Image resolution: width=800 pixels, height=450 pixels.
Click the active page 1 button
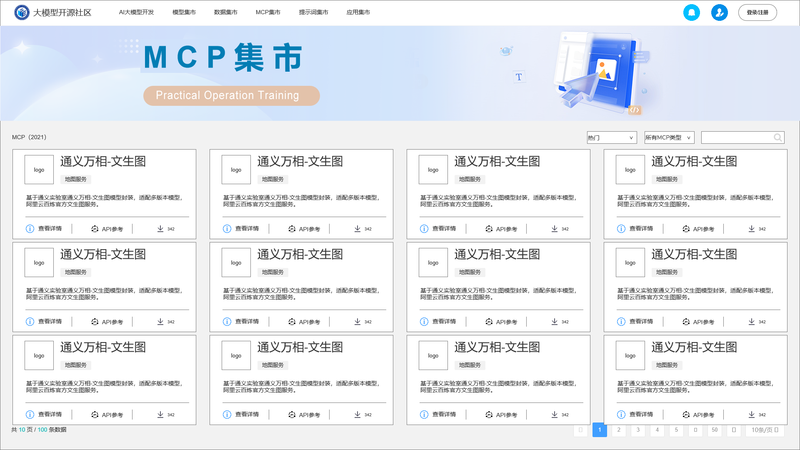click(599, 430)
